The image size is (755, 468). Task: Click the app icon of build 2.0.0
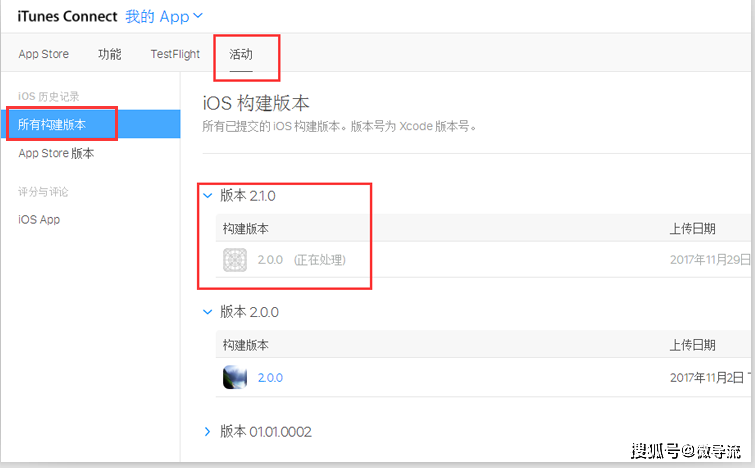[235, 377]
